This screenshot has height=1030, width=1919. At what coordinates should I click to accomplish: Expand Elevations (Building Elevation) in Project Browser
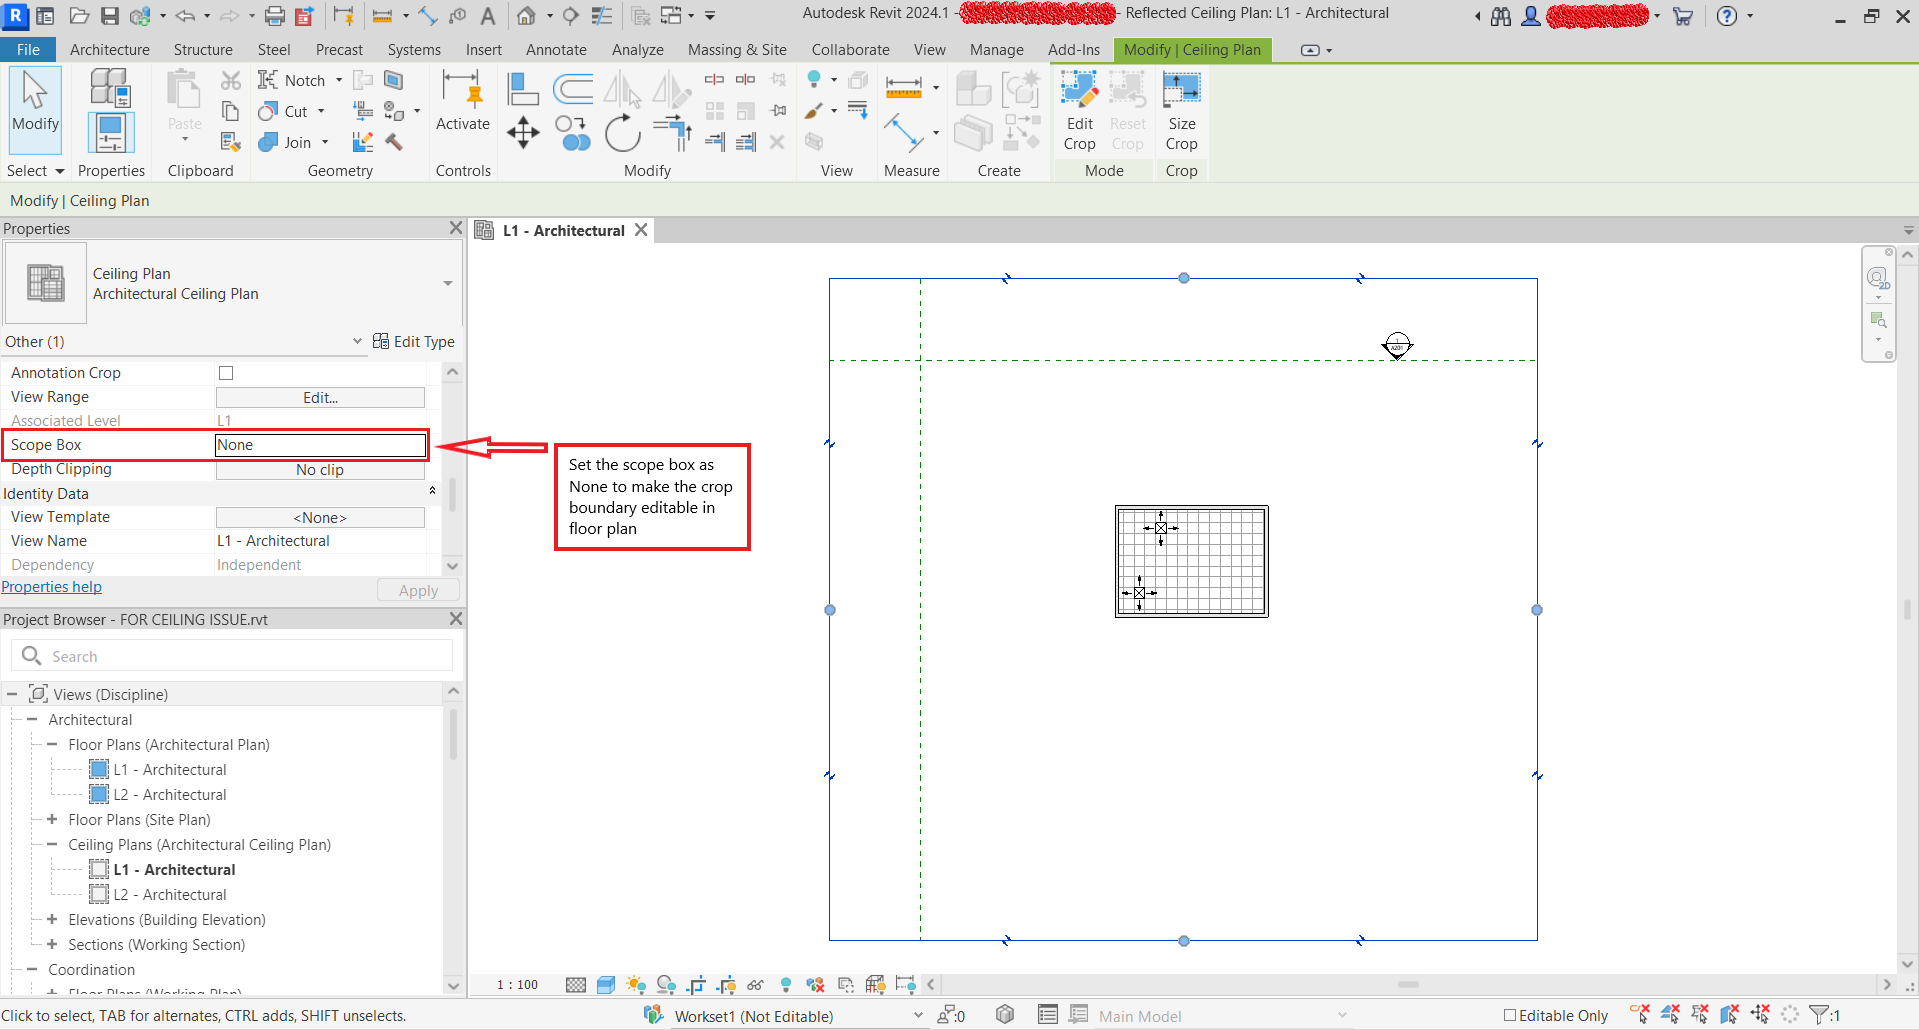click(x=51, y=919)
